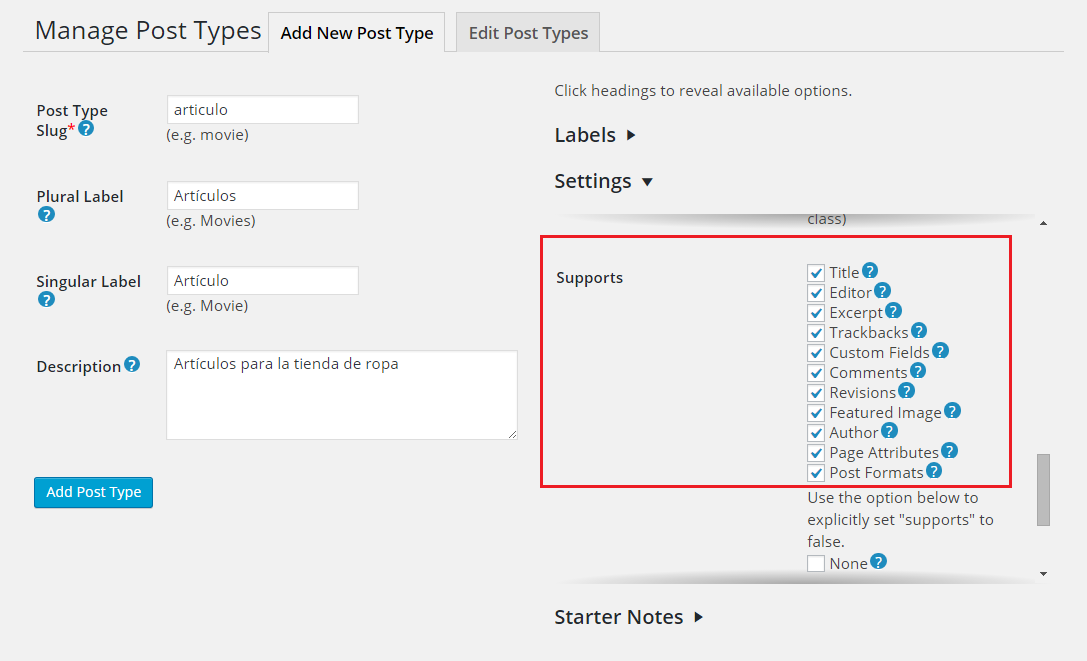Open help icon beside None option
1087x661 pixels.
click(878, 561)
